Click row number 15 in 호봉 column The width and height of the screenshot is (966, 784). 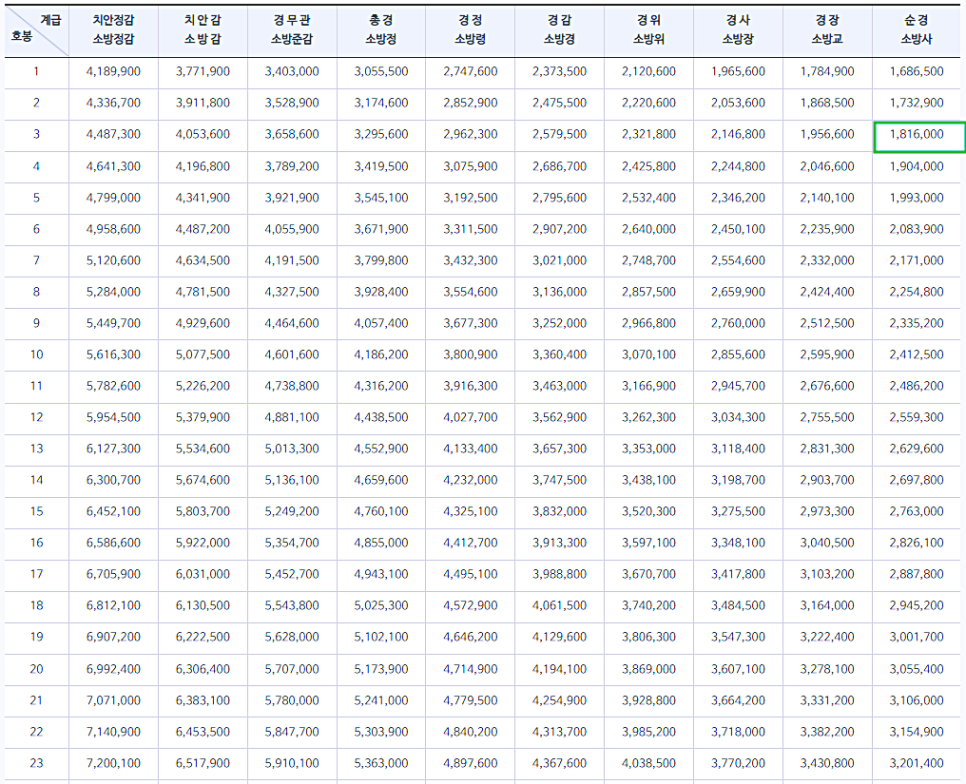[x=36, y=512]
